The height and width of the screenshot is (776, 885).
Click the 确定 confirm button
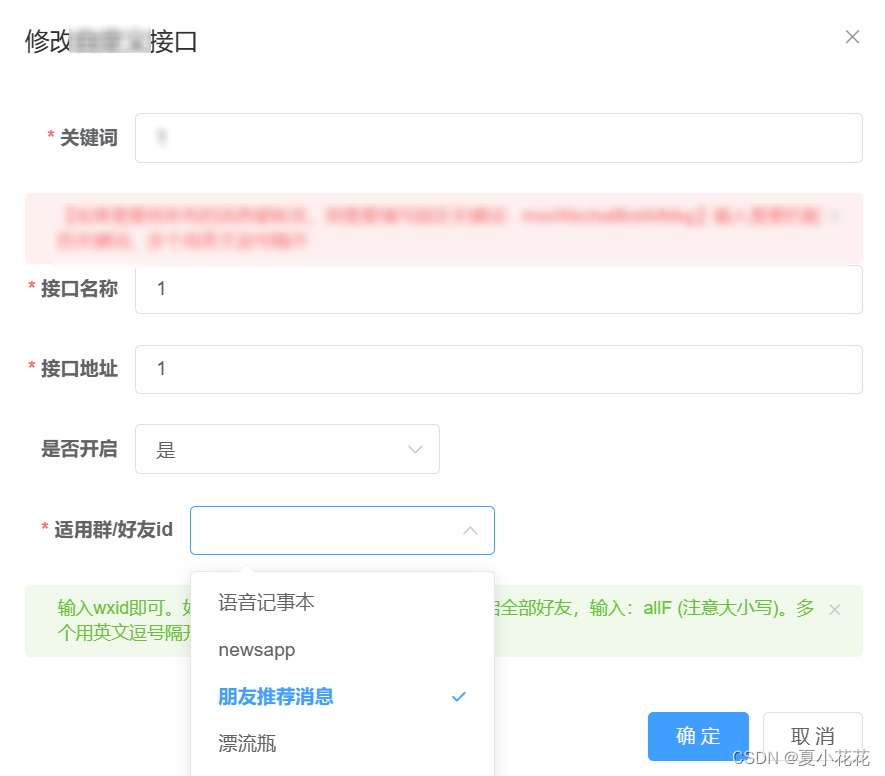[x=698, y=736]
